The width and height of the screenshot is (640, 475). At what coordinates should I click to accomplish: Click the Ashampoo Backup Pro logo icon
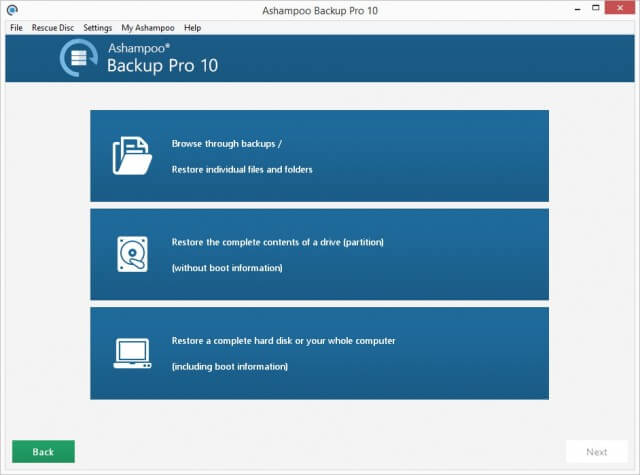tap(79, 58)
